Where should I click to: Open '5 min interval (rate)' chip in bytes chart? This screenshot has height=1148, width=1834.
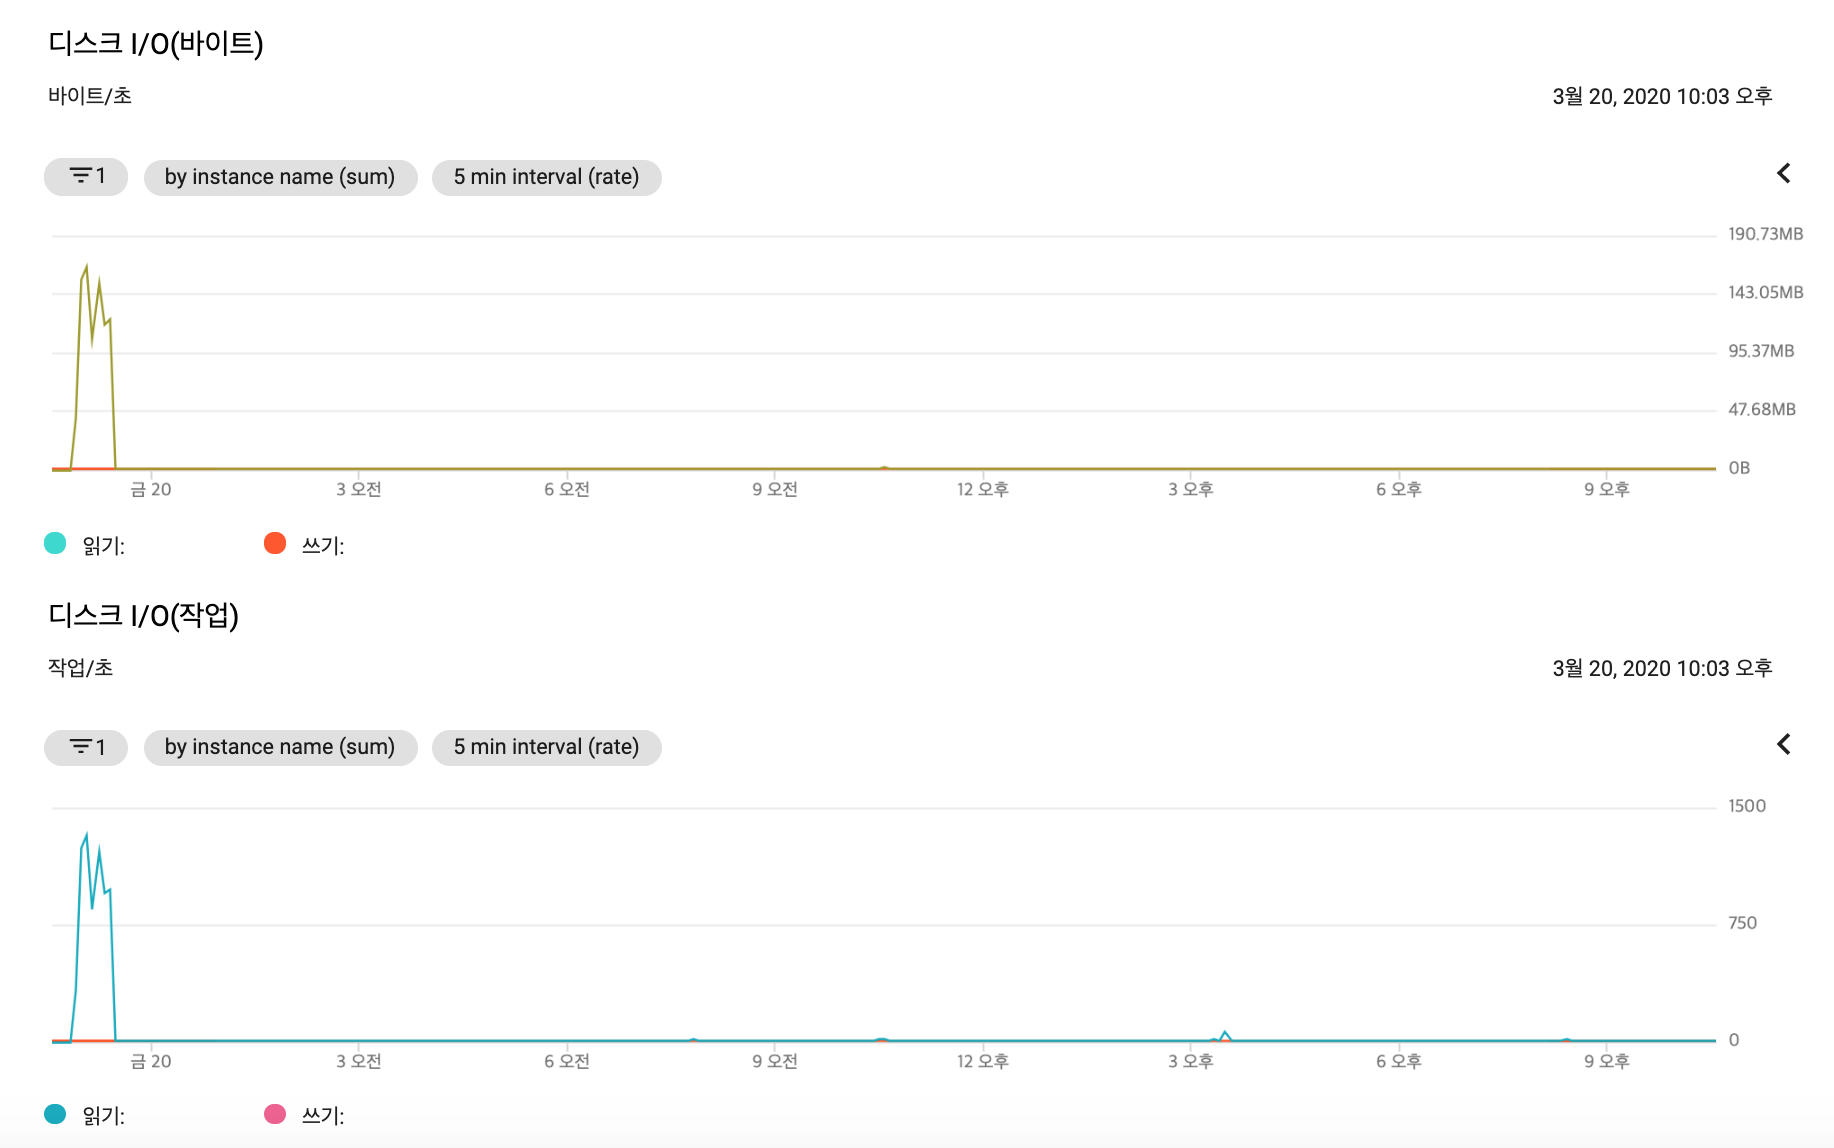(546, 177)
